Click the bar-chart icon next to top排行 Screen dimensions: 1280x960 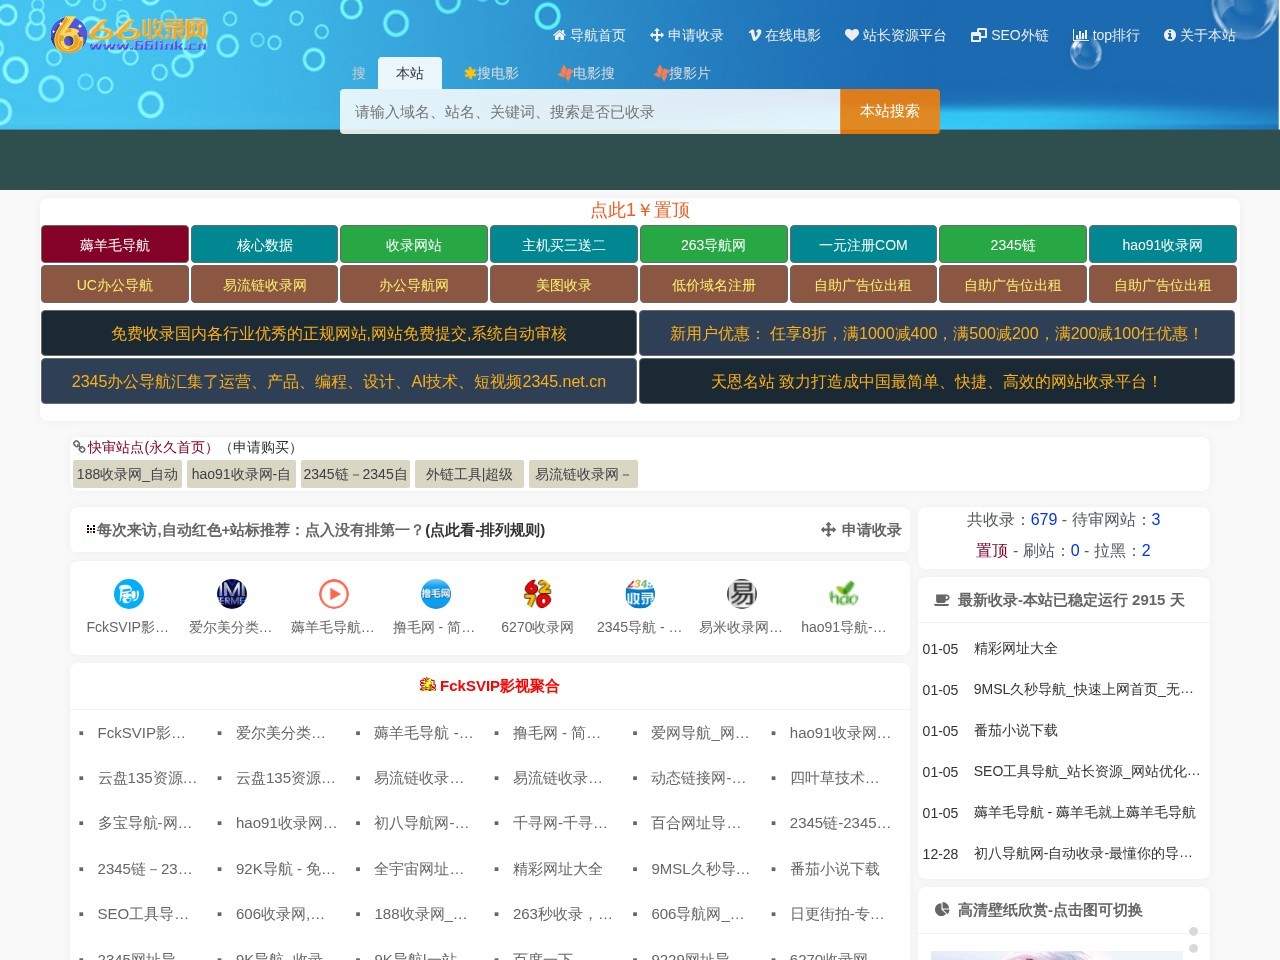point(1080,35)
